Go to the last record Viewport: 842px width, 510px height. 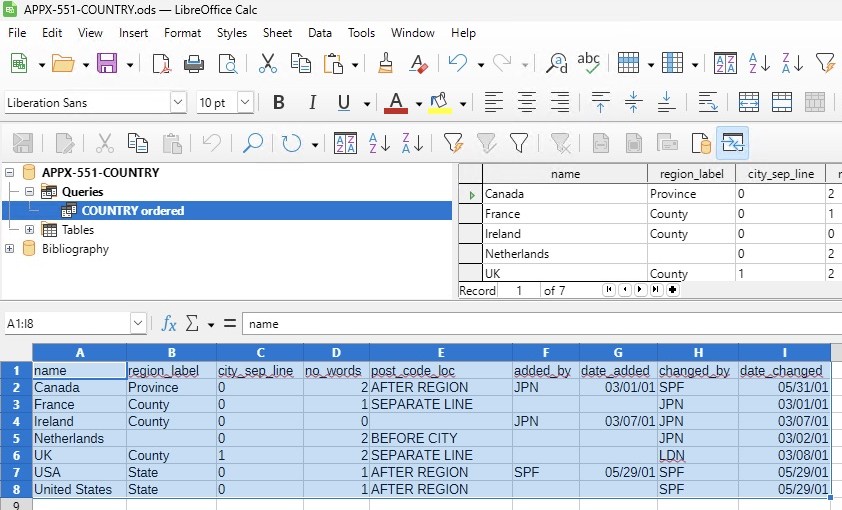656,290
